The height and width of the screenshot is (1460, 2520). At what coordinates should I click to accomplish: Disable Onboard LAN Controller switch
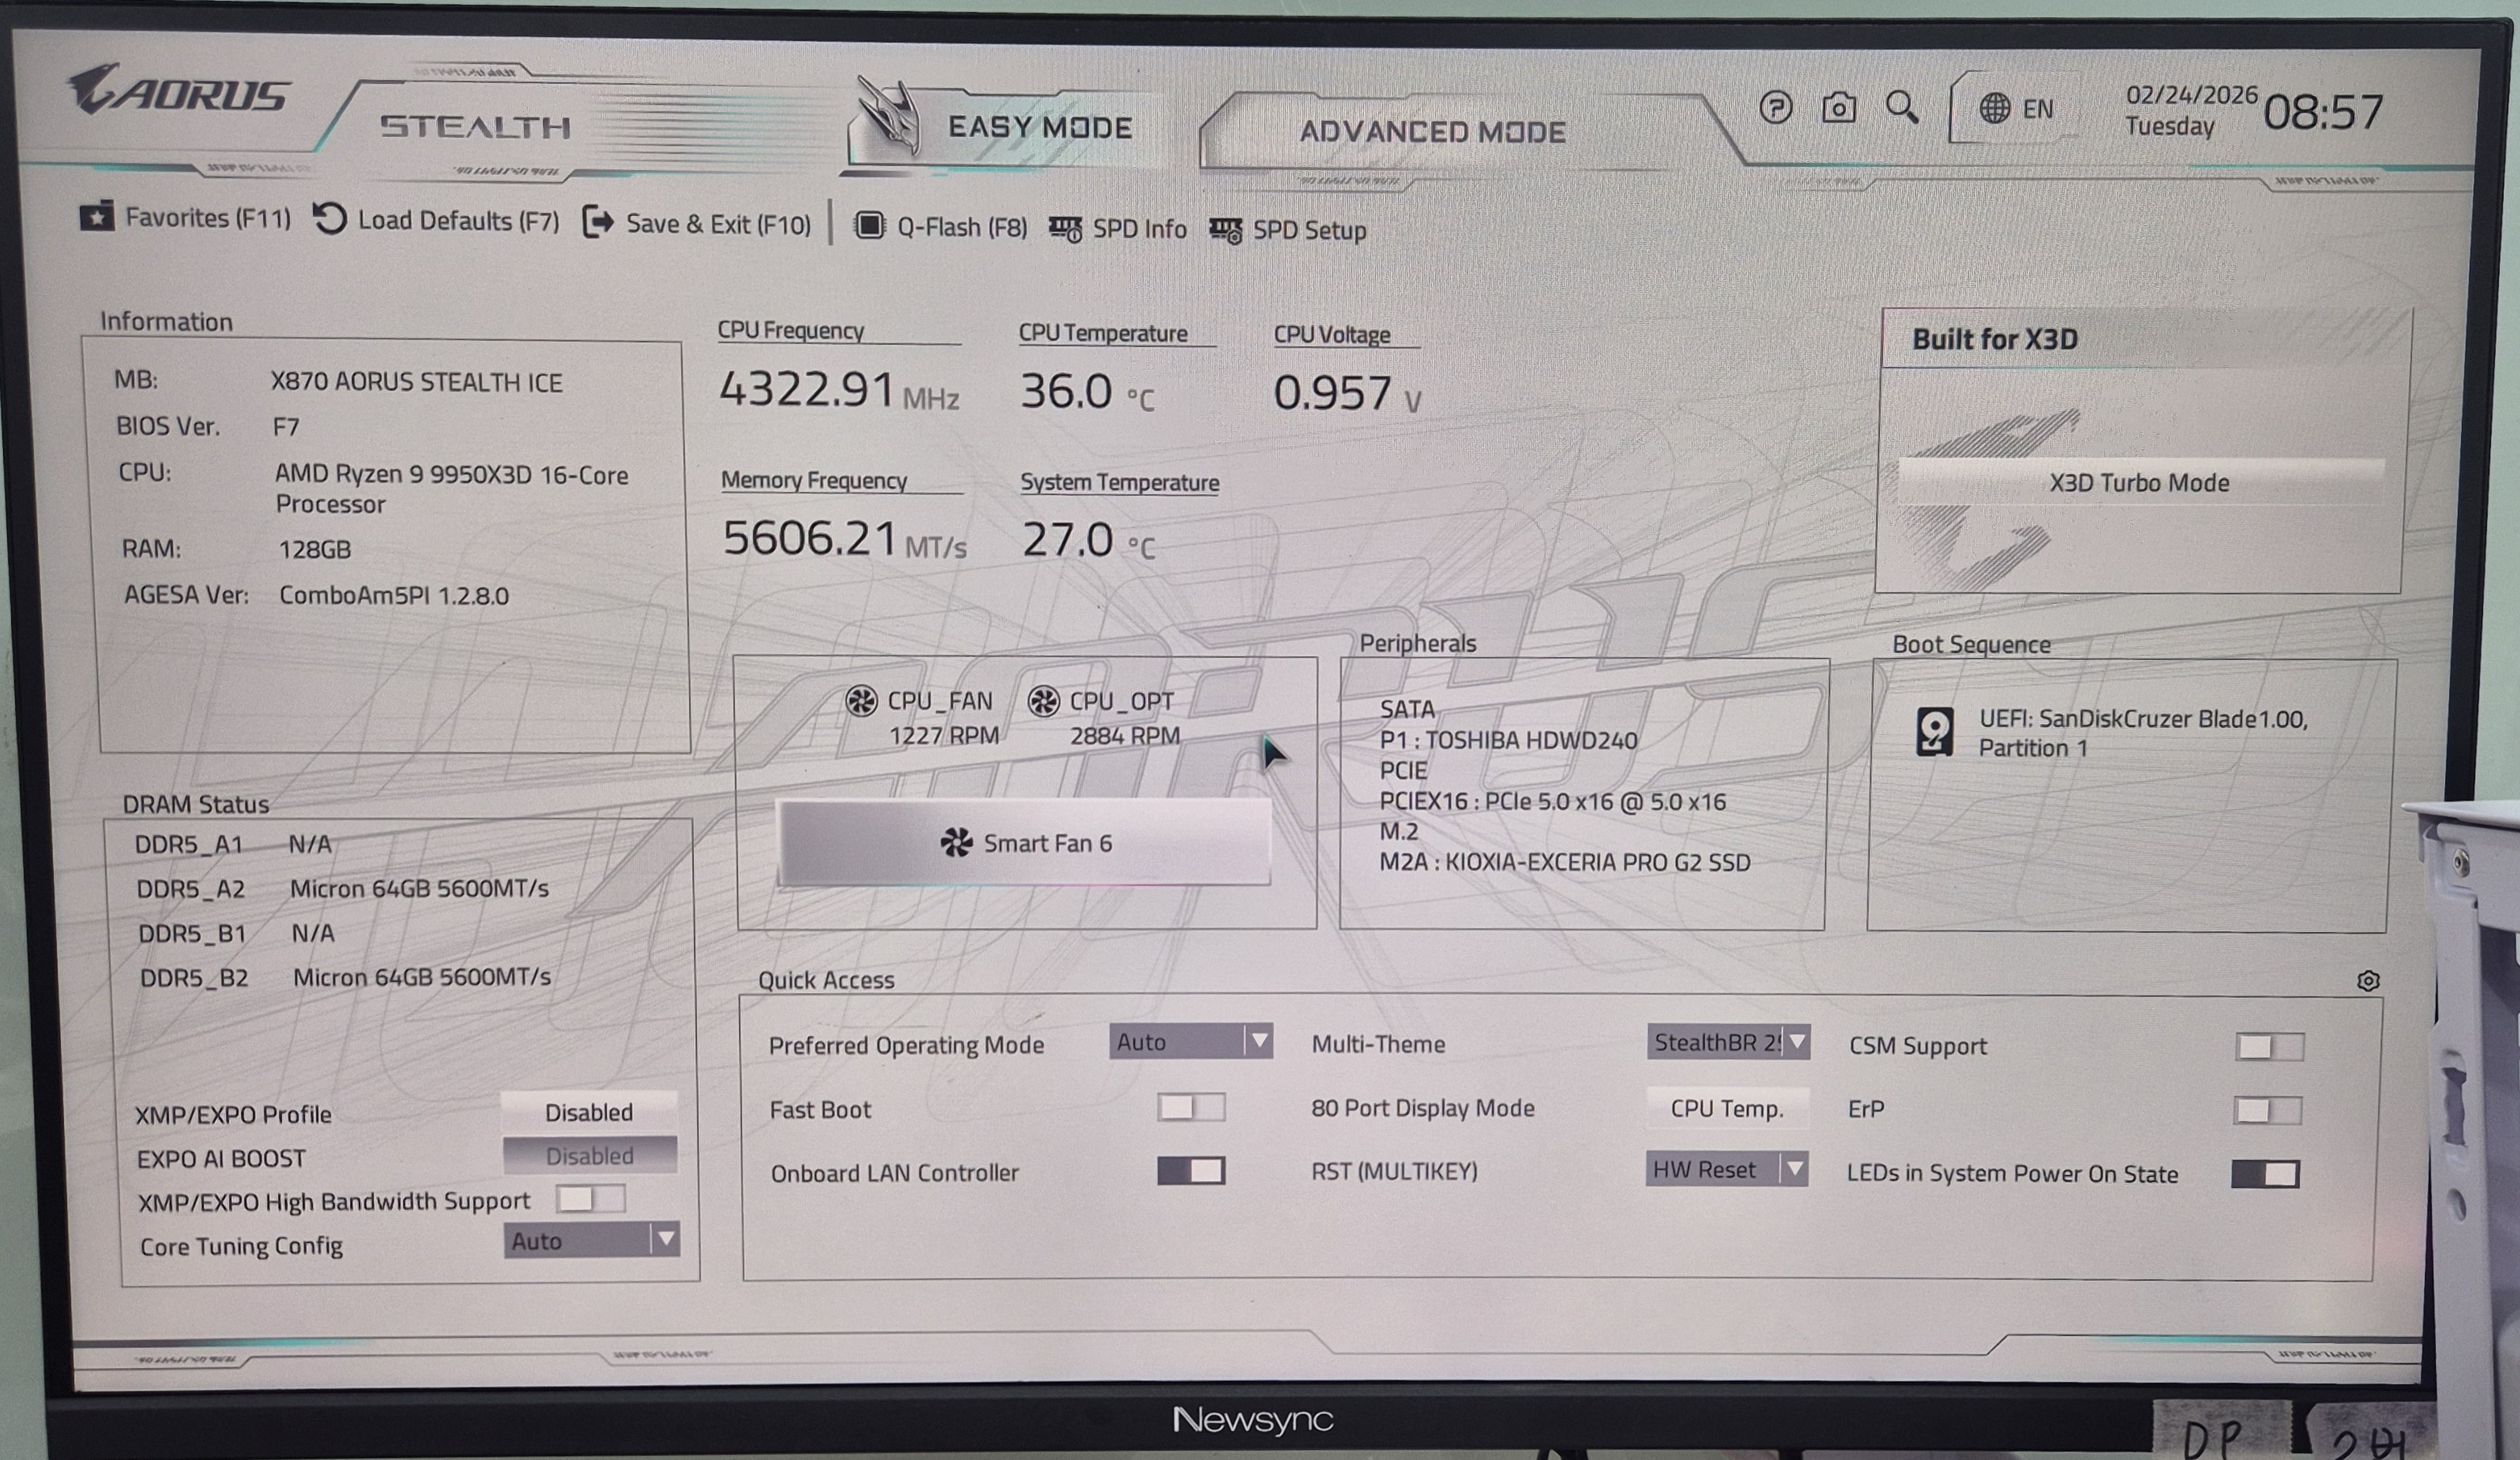[x=1190, y=1171]
